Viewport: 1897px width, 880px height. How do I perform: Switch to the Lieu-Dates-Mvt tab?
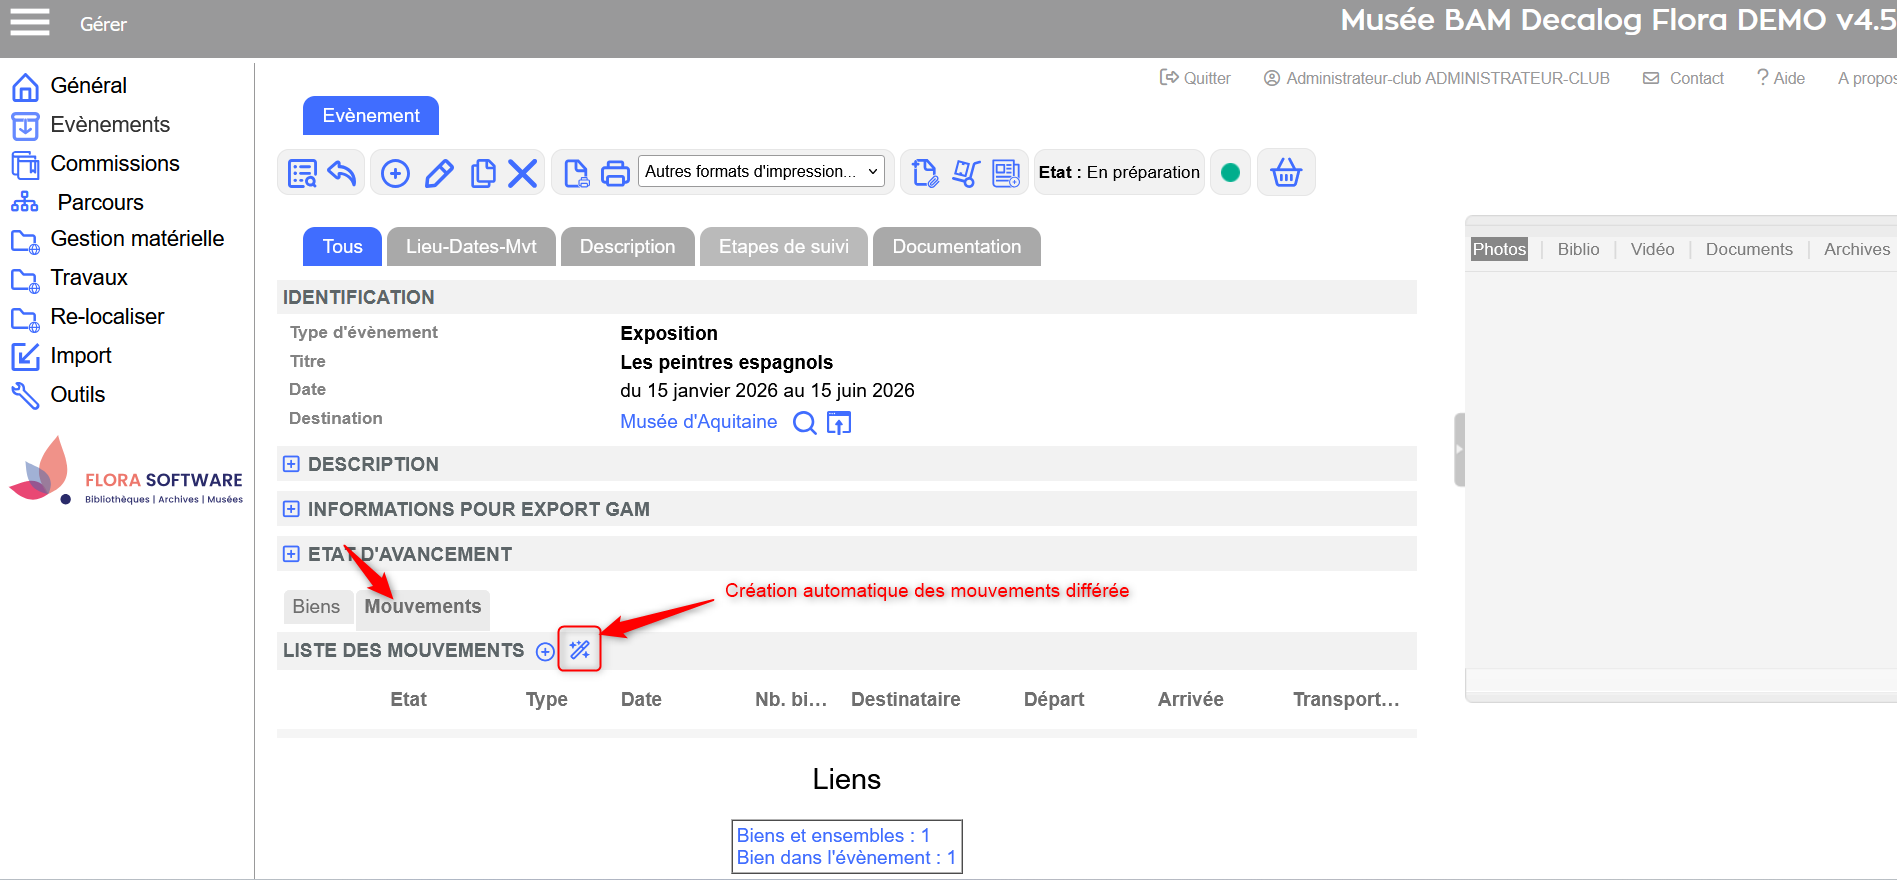click(x=471, y=247)
